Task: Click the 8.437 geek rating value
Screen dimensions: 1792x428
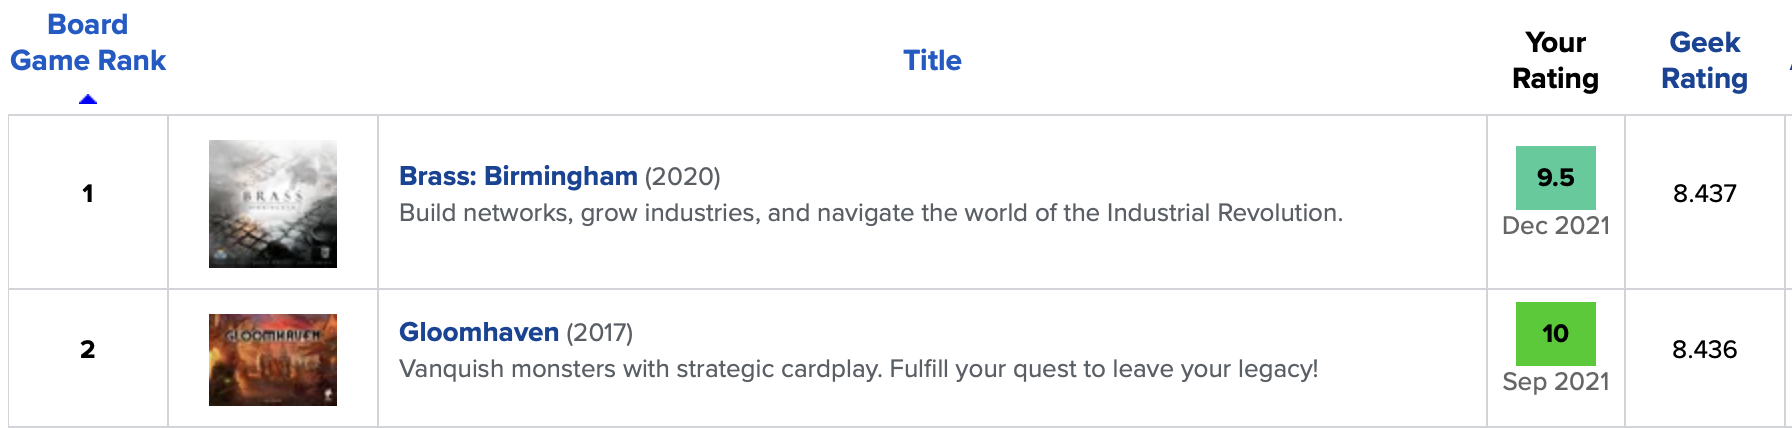Action: click(x=1704, y=193)
